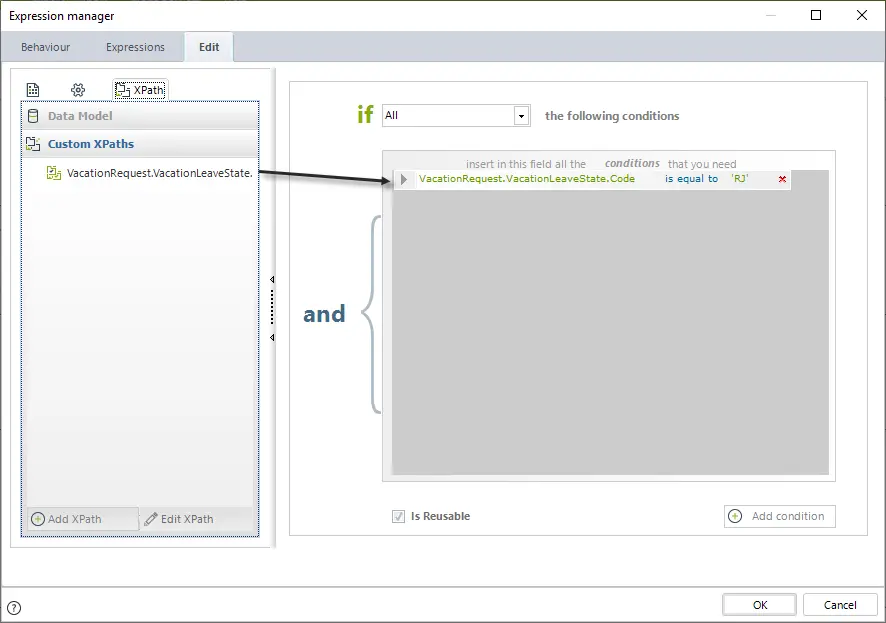Click the lower splitter arrow on divider
886x623 pixels.
[272, 337]
